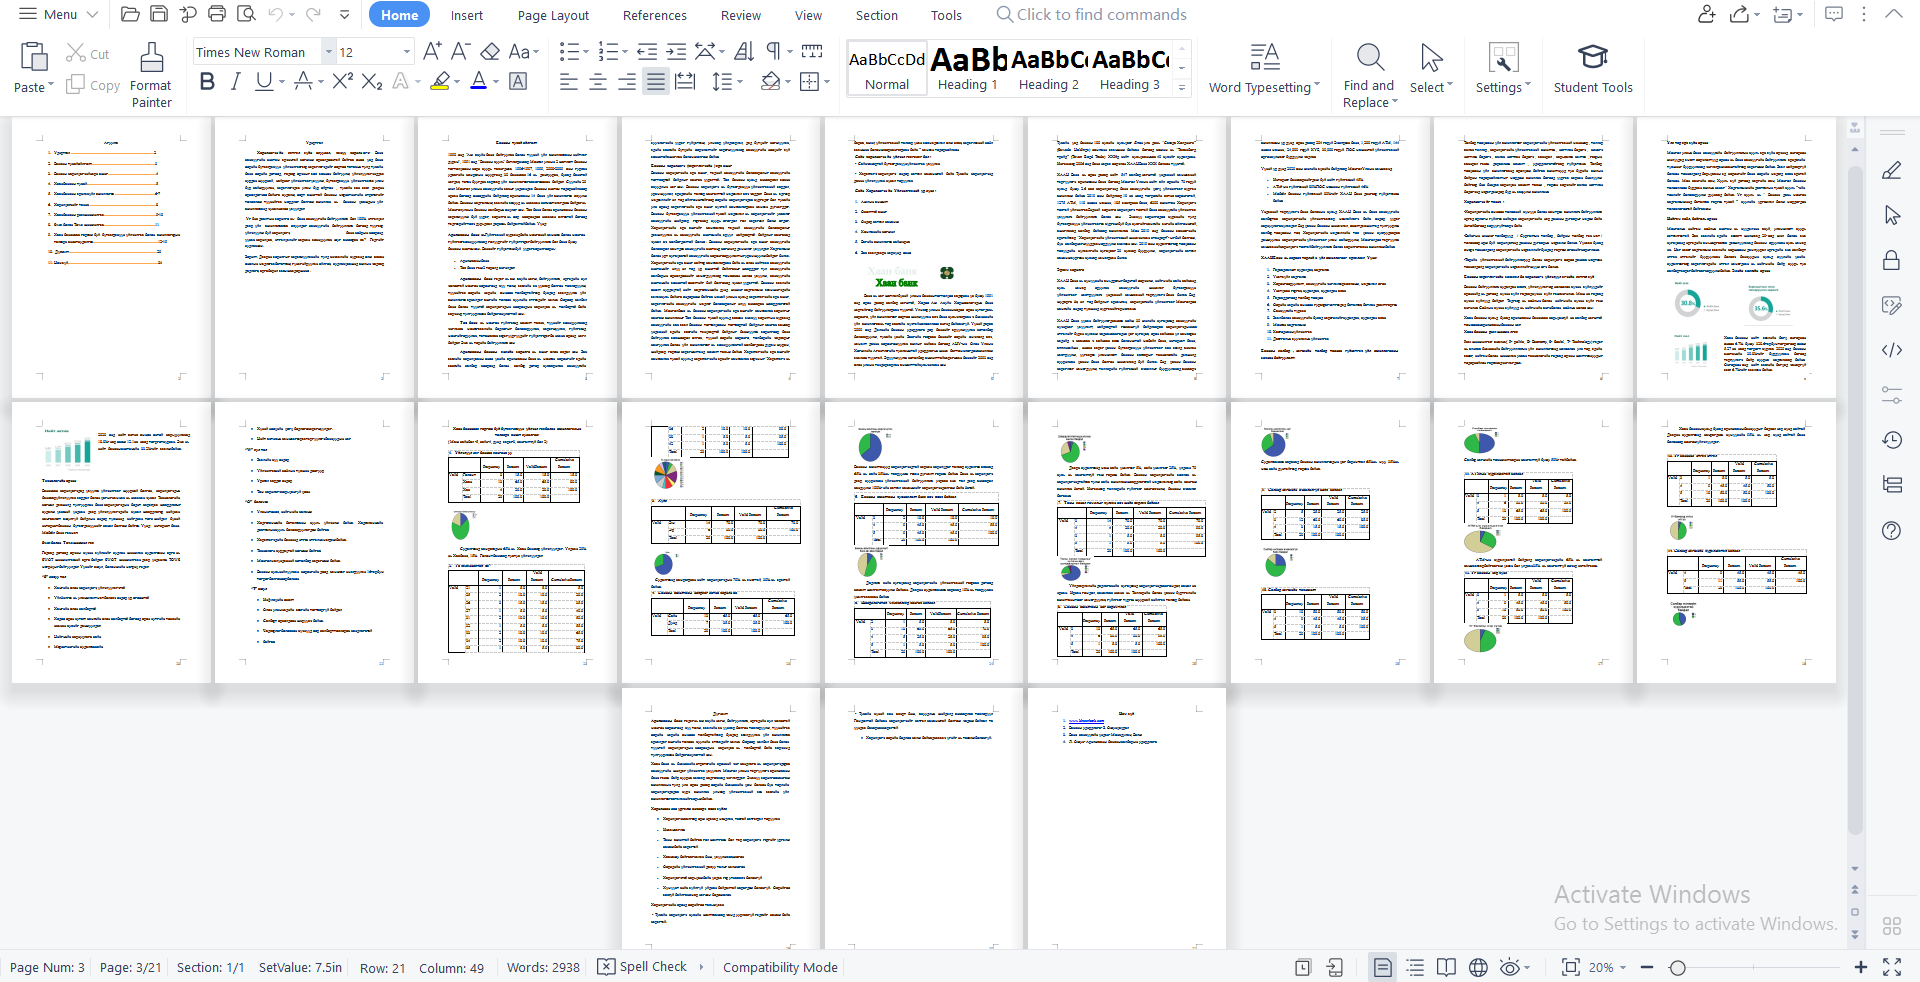Screen dimensions: 1920x982
Task: Open the References tab
Action: pos(654,15)
